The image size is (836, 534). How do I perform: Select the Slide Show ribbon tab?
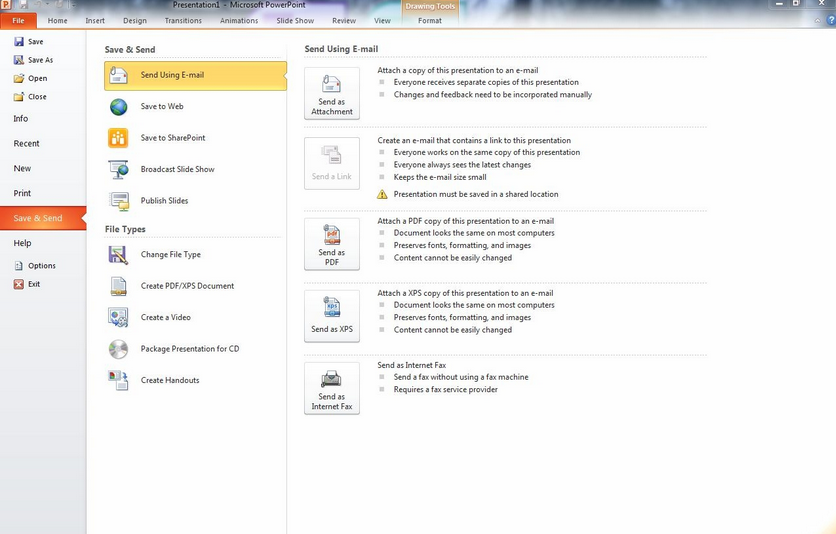[x=295, y=21]
